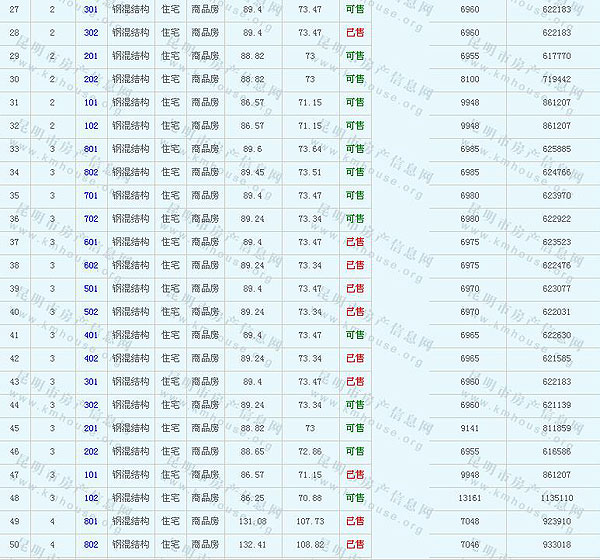Open room 702 details link
Viewport: 600px width, 560px height.
click(x=91, y=218)
